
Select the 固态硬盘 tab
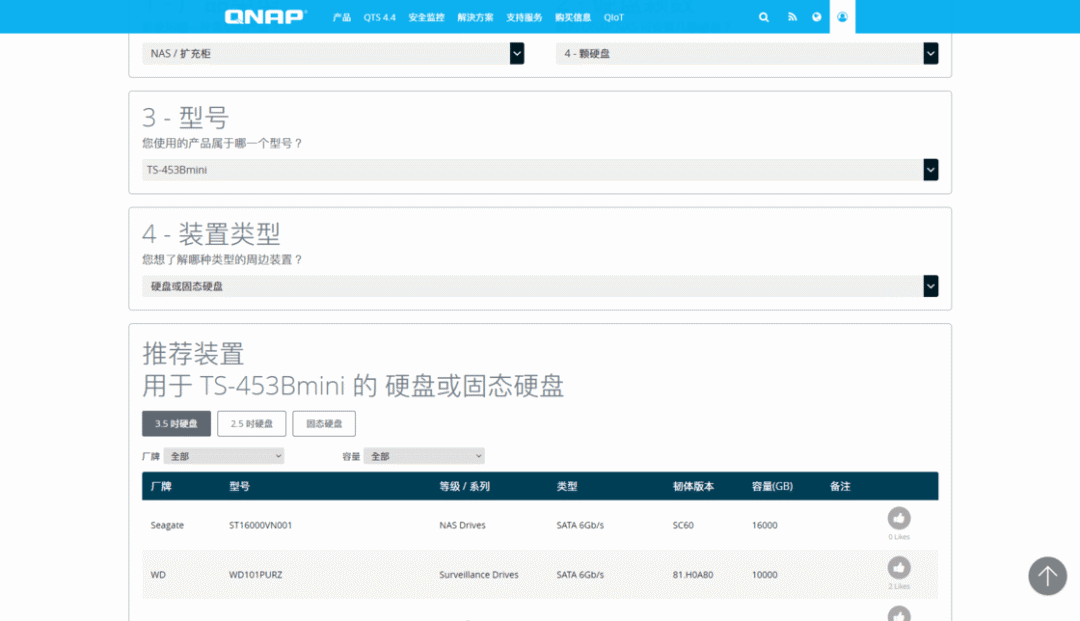tap(324, 423)
